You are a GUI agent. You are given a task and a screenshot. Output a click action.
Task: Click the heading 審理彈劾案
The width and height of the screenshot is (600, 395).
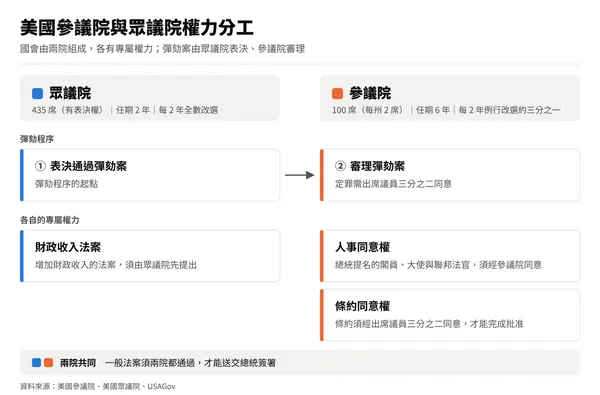[377, 166]
